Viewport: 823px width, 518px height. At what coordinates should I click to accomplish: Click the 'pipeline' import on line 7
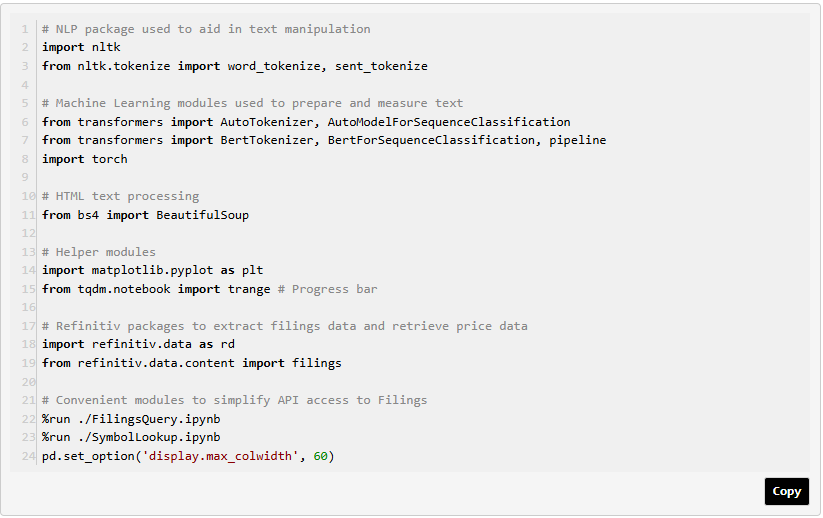(578, 140)
